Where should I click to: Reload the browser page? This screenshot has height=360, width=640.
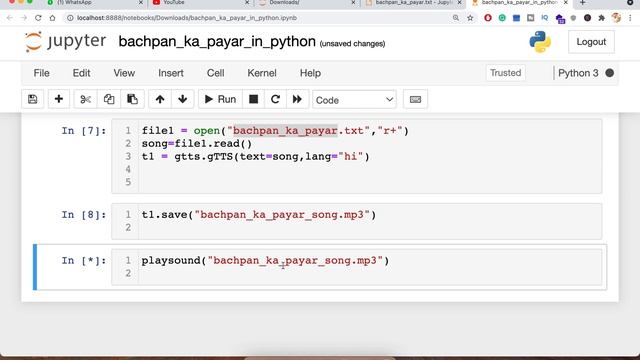38,18
